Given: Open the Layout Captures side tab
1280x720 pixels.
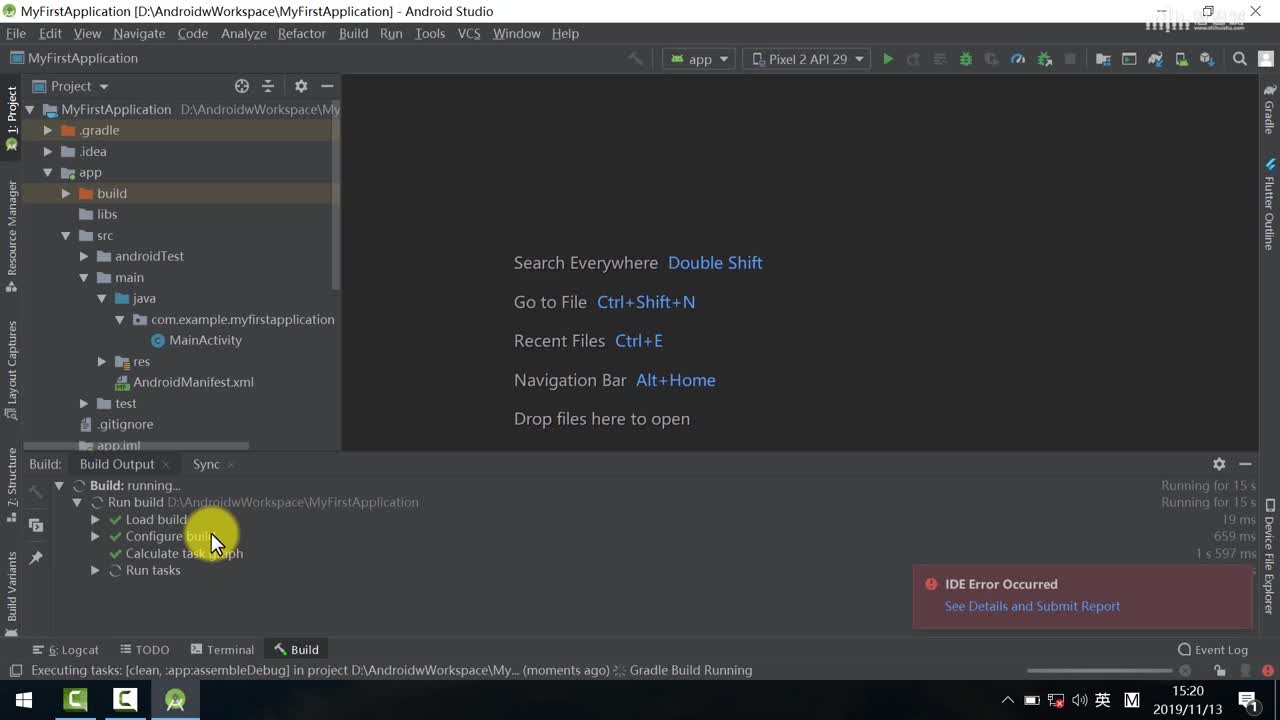Looking at the screenshot, I should click(x=12, y=370).
